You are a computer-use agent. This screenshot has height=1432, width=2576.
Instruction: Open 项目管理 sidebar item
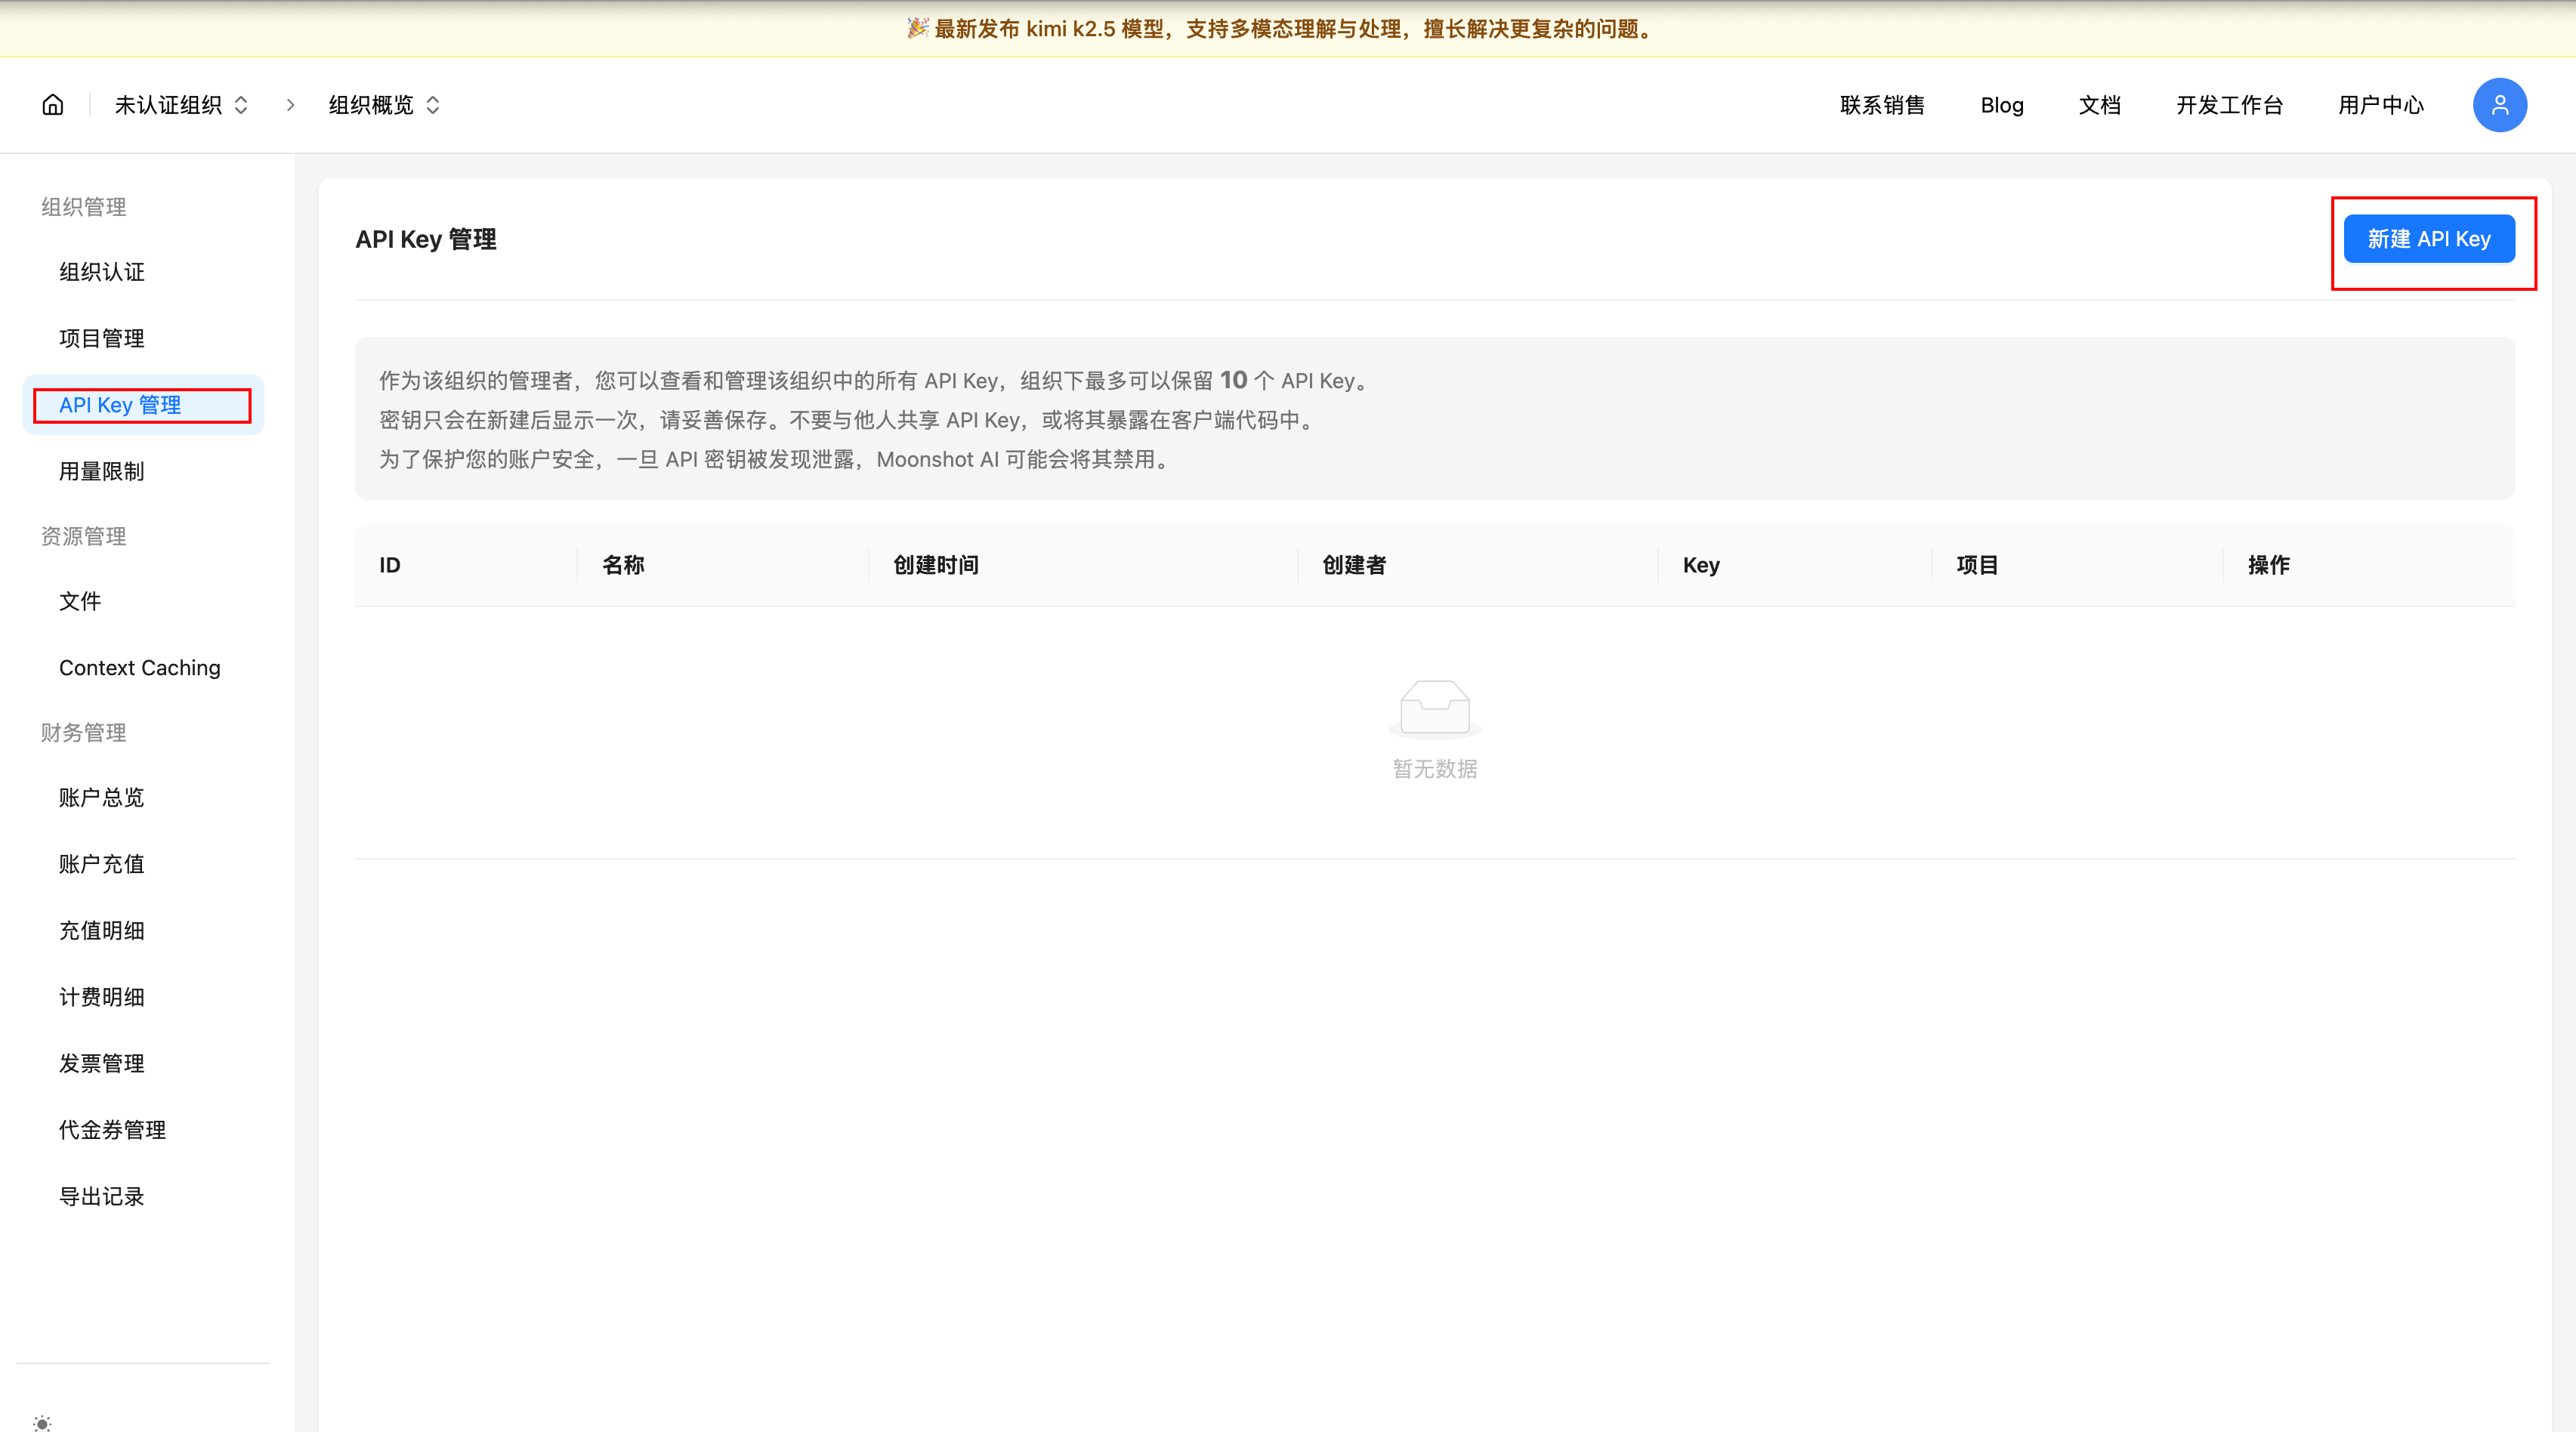102,338
